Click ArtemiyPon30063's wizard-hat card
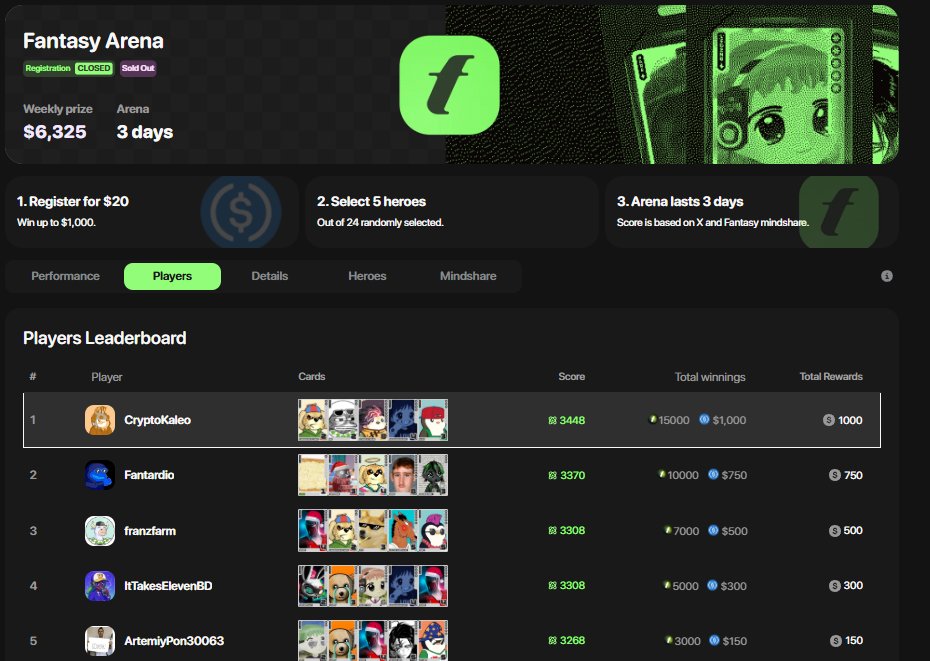 pyautogui.click(x=433, y=640)
